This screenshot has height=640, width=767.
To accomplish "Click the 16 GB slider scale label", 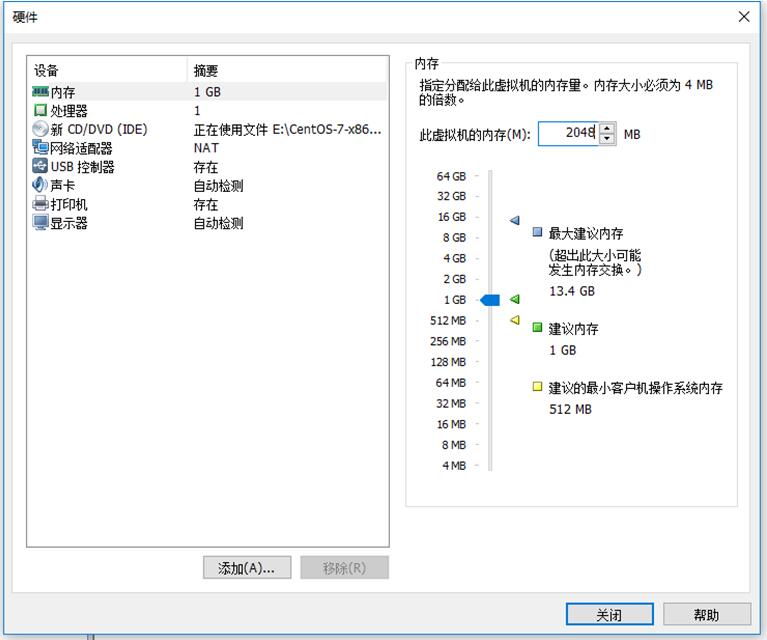I will (x=451, y=217).
